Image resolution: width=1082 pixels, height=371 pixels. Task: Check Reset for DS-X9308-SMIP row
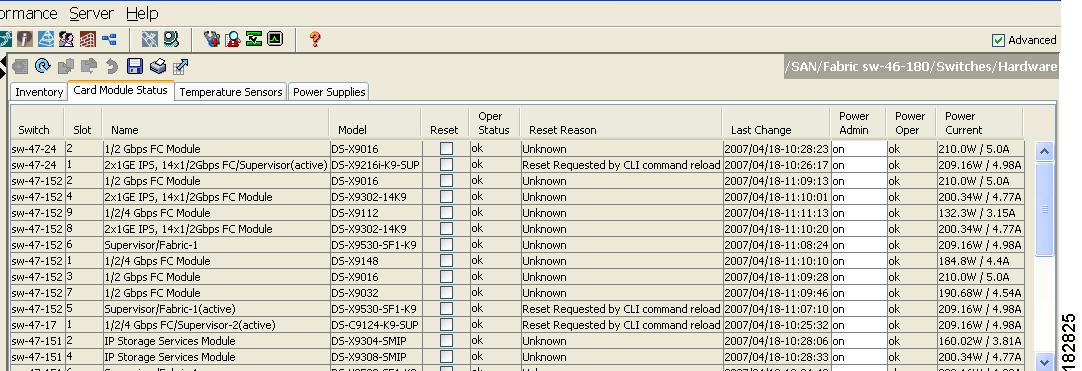coord(446,357)
